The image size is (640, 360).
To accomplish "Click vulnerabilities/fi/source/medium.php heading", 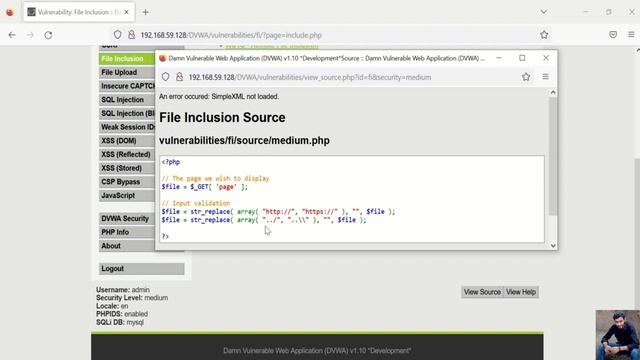I will (x=244, y=140).
